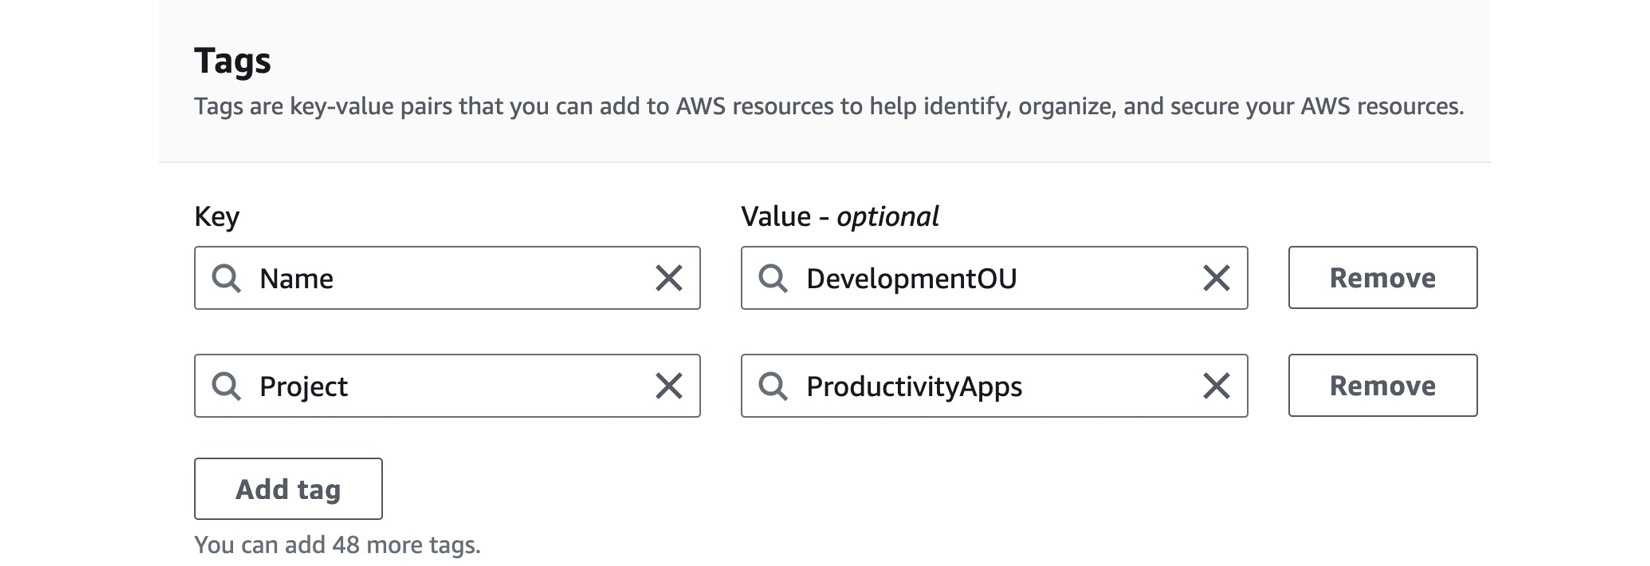Clear the Project key field
The image size is (1650, 566).
(x=669, y=386)
